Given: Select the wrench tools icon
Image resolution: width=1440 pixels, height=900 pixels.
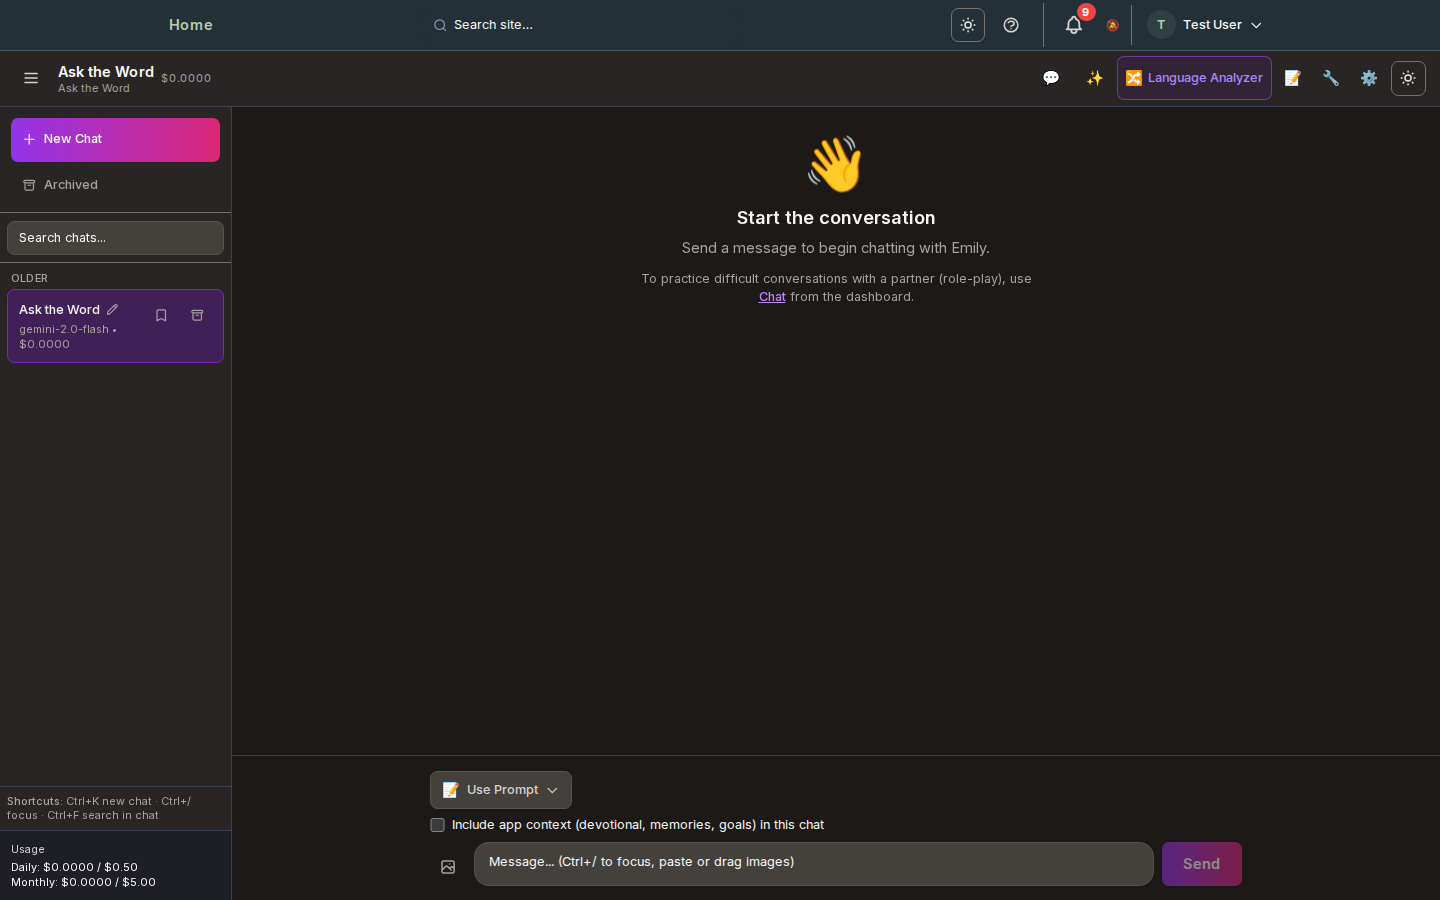Looking at the screenshot, I should point(1330,78).
